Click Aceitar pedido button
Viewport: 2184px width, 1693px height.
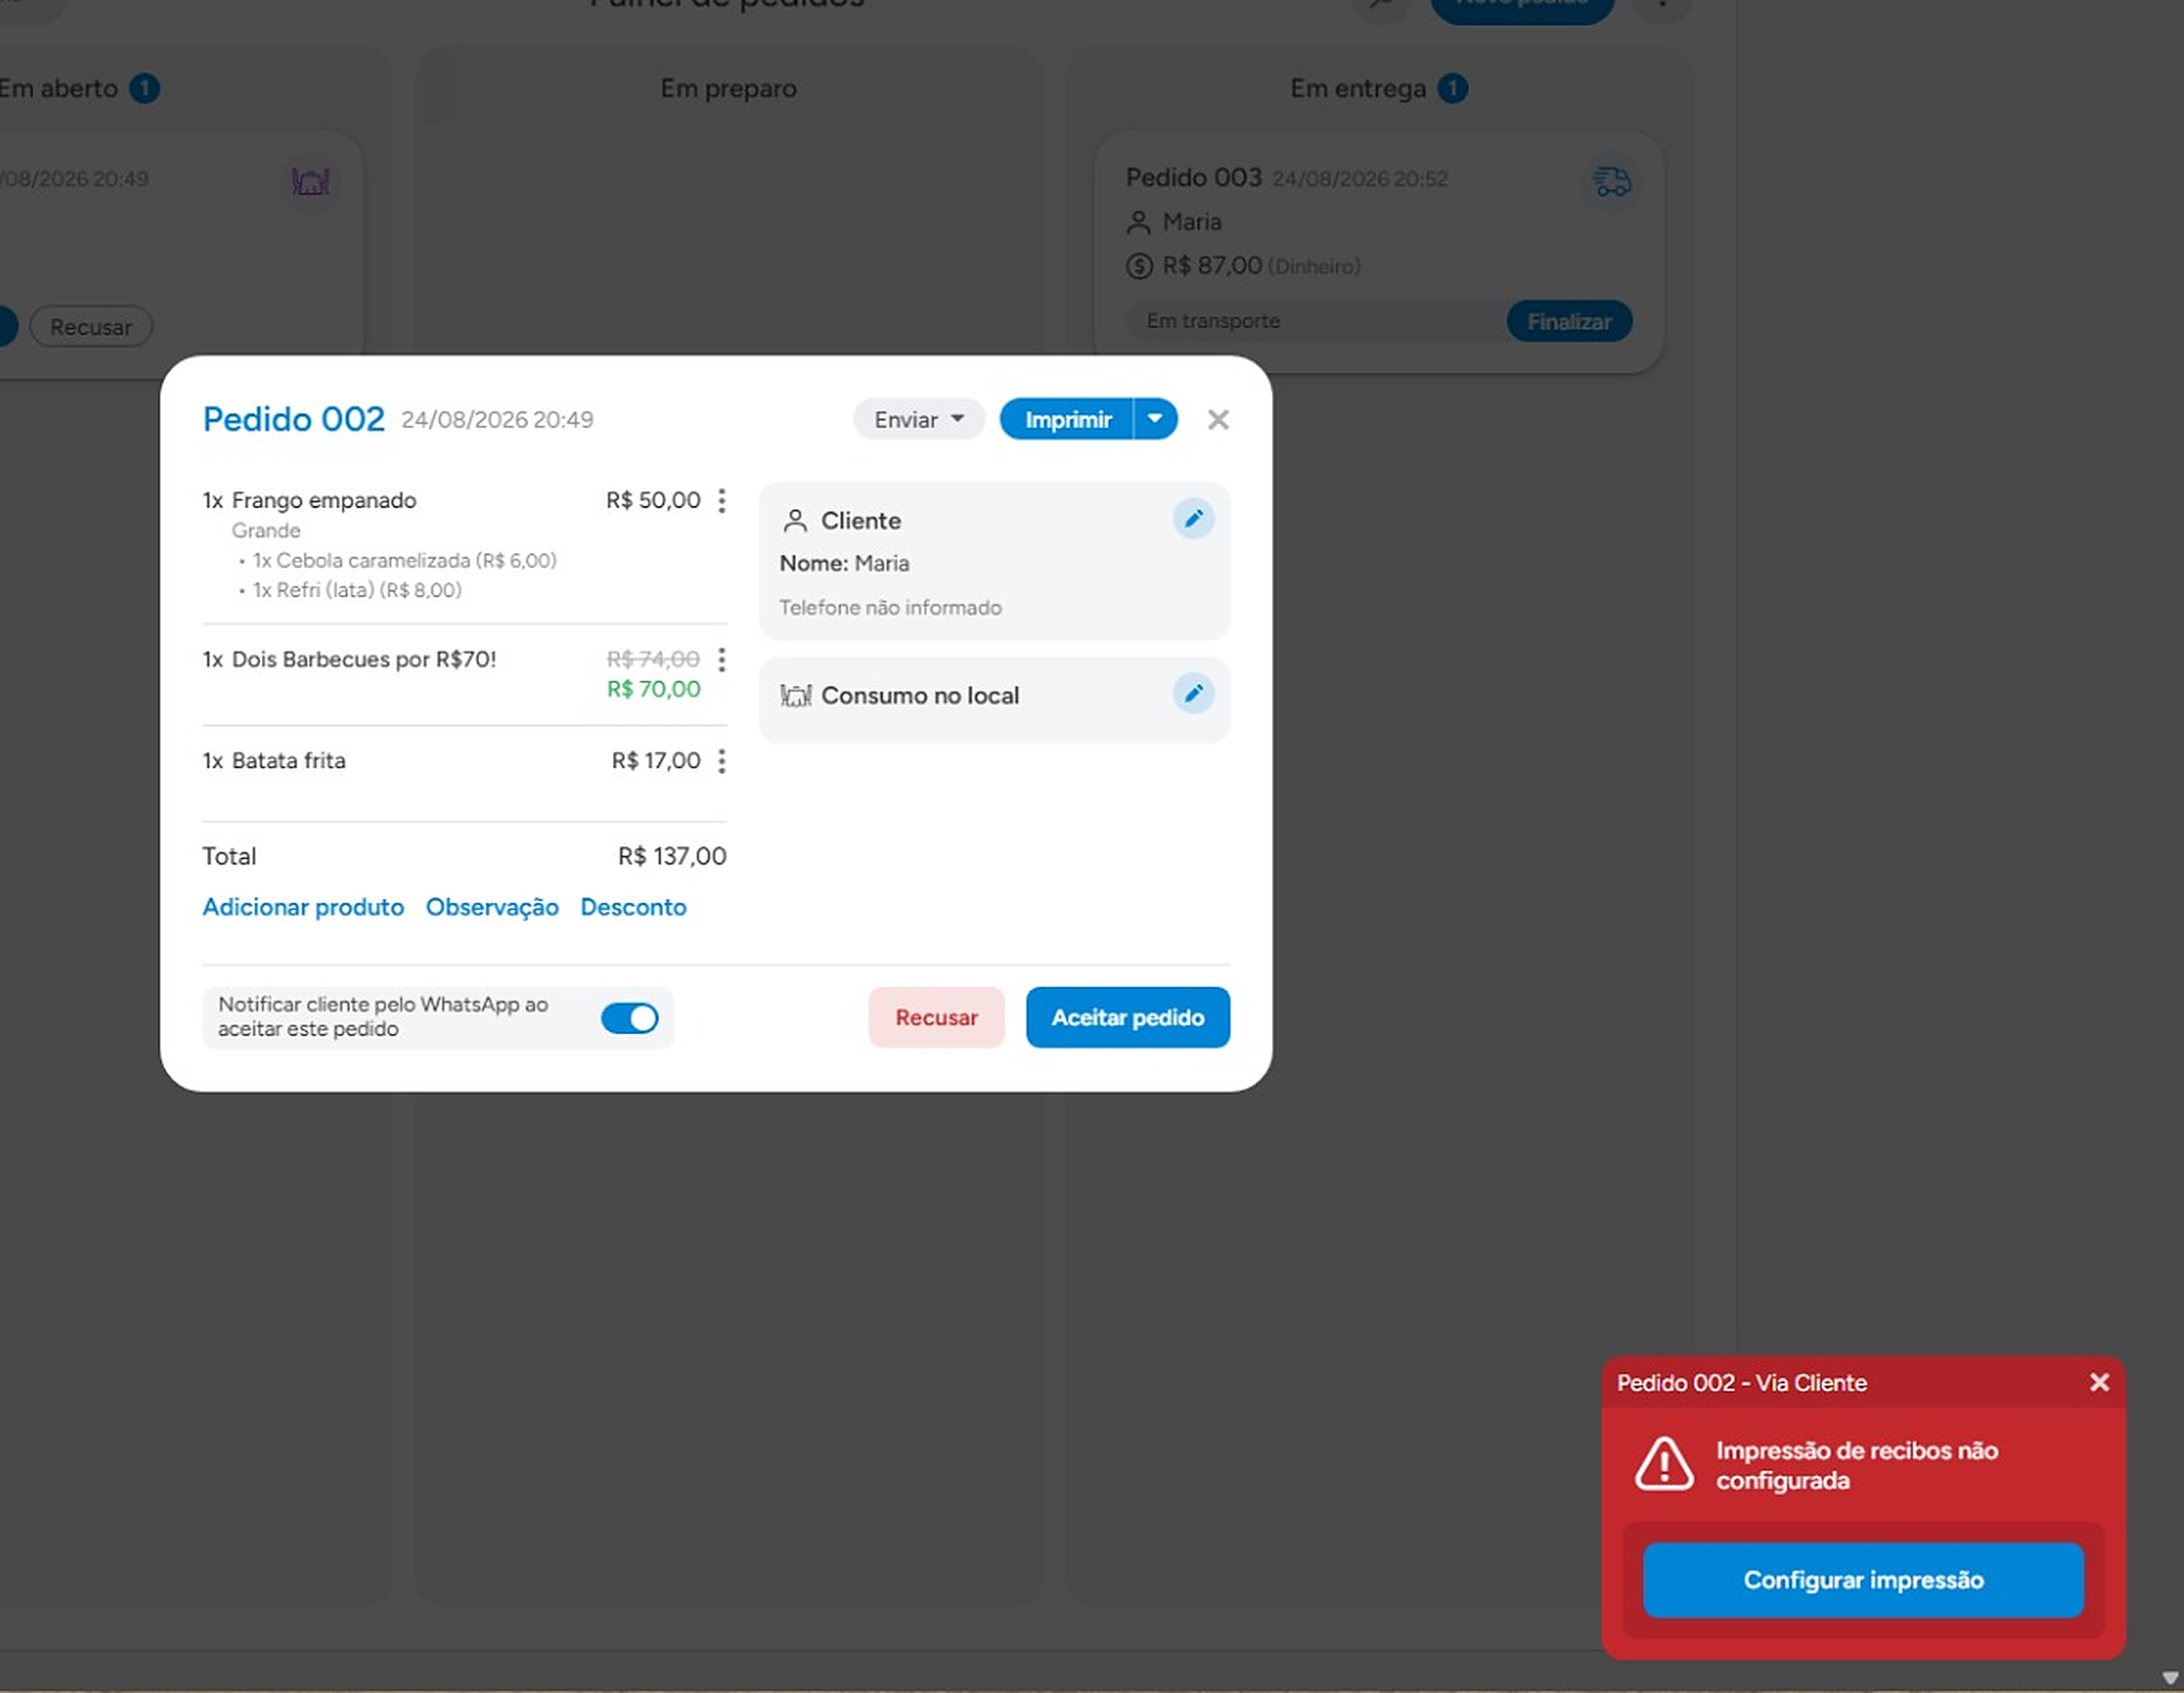1127,1017
